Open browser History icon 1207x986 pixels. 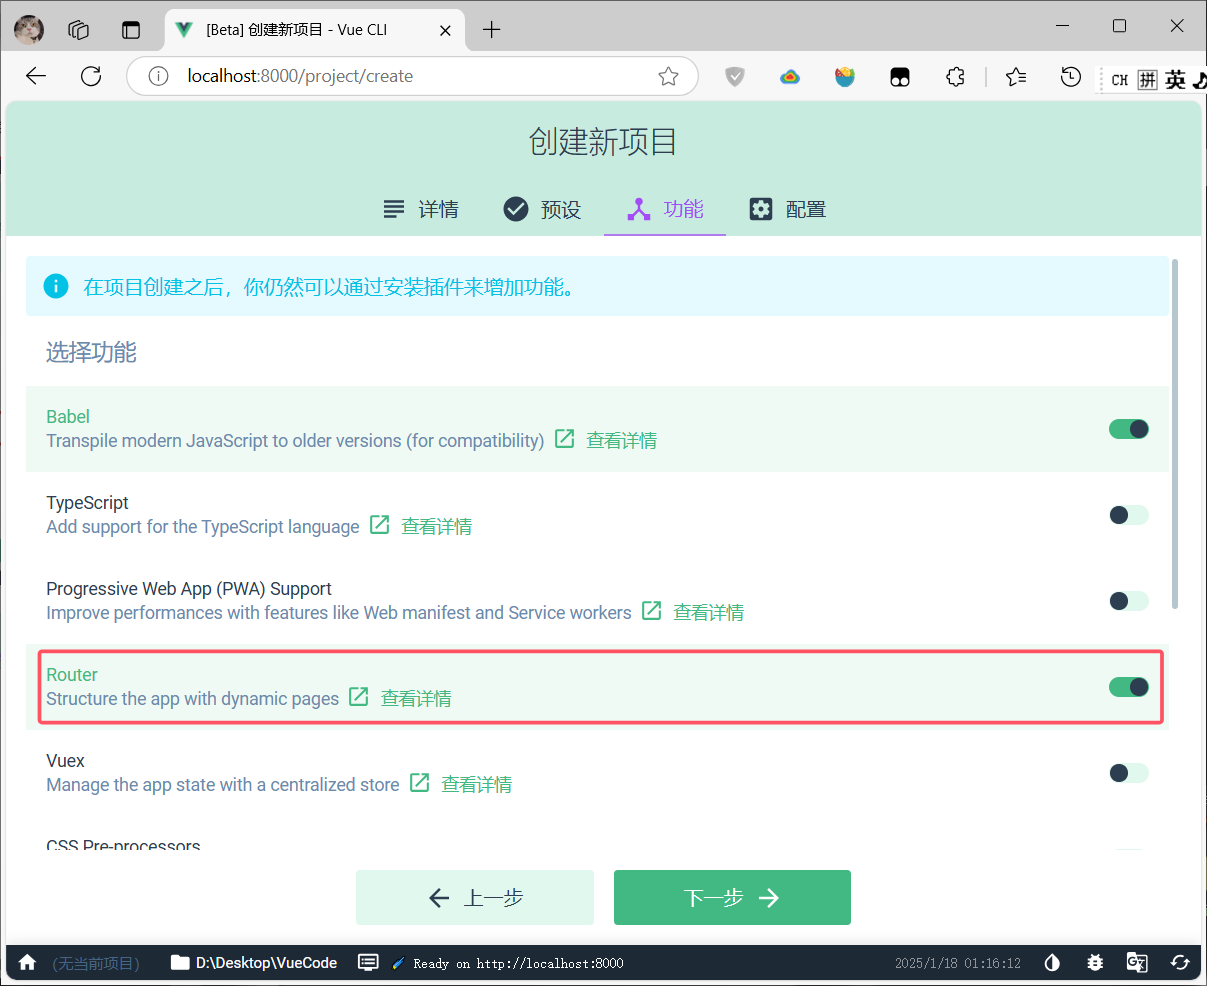1071,76
